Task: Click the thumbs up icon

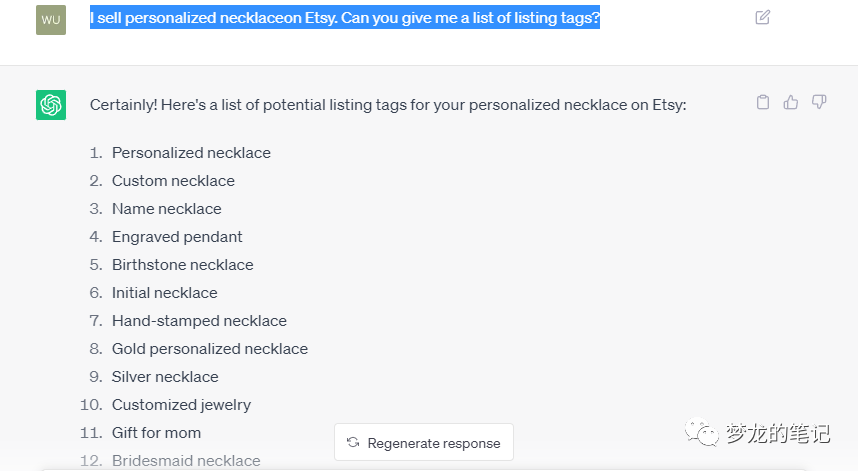Action: [791, 102]
